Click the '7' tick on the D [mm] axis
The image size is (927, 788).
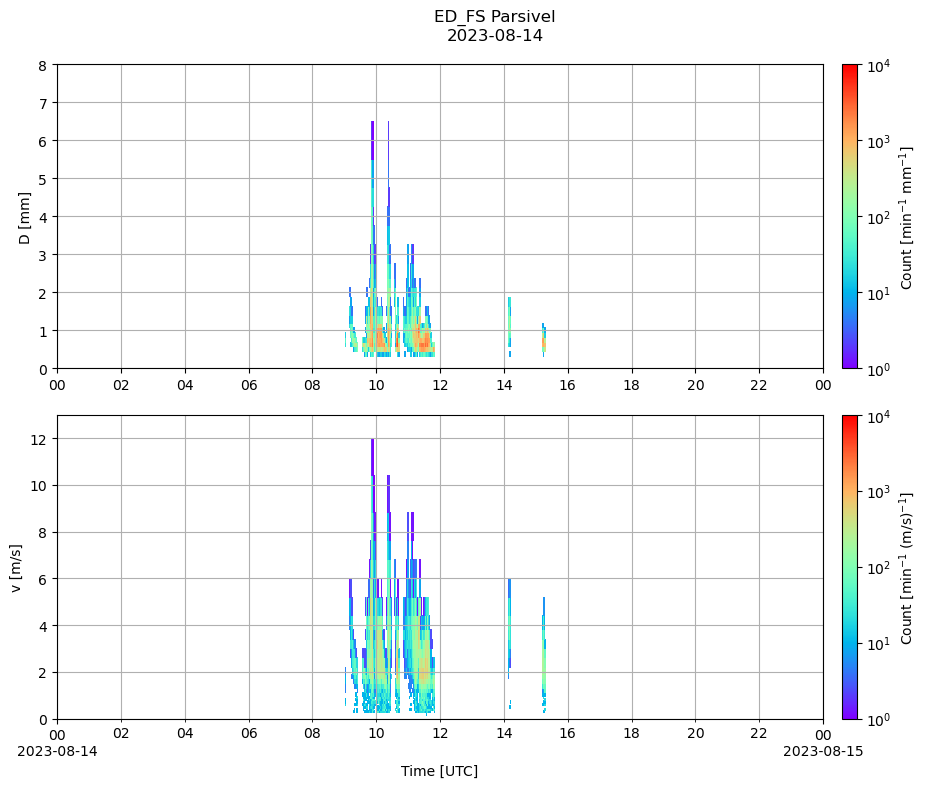(43, 103)
